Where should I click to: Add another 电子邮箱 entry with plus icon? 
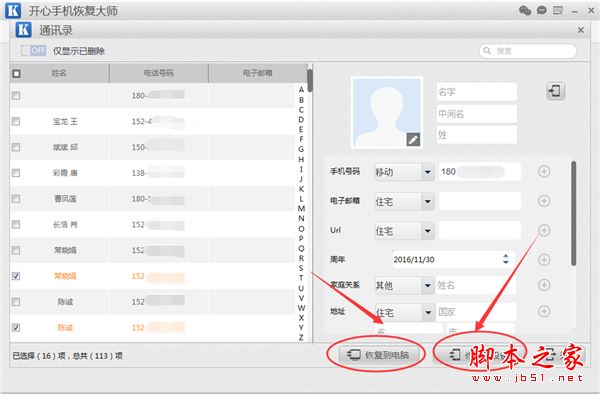(544, 200)
